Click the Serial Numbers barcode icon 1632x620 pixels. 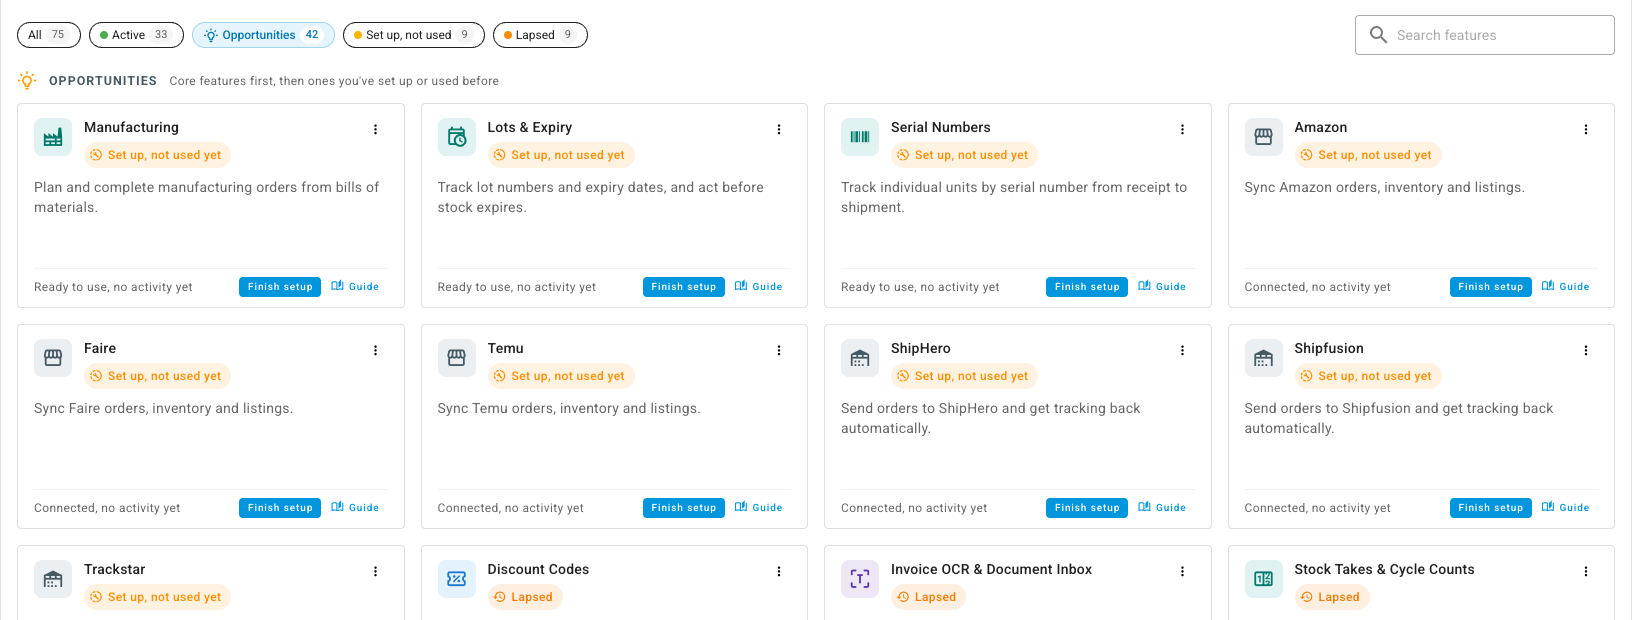[860, 137]
